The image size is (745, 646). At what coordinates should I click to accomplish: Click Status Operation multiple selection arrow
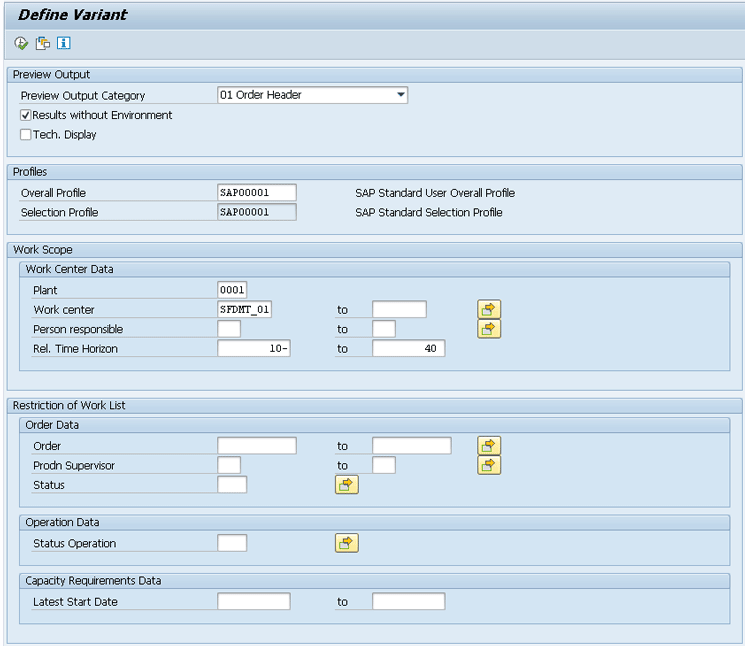346,543
